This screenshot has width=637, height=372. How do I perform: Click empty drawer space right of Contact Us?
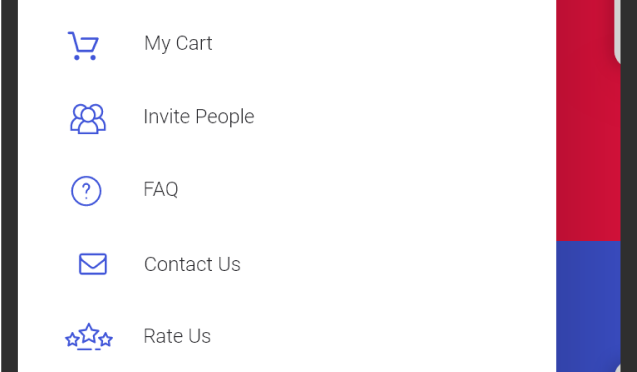click(398, 264)
